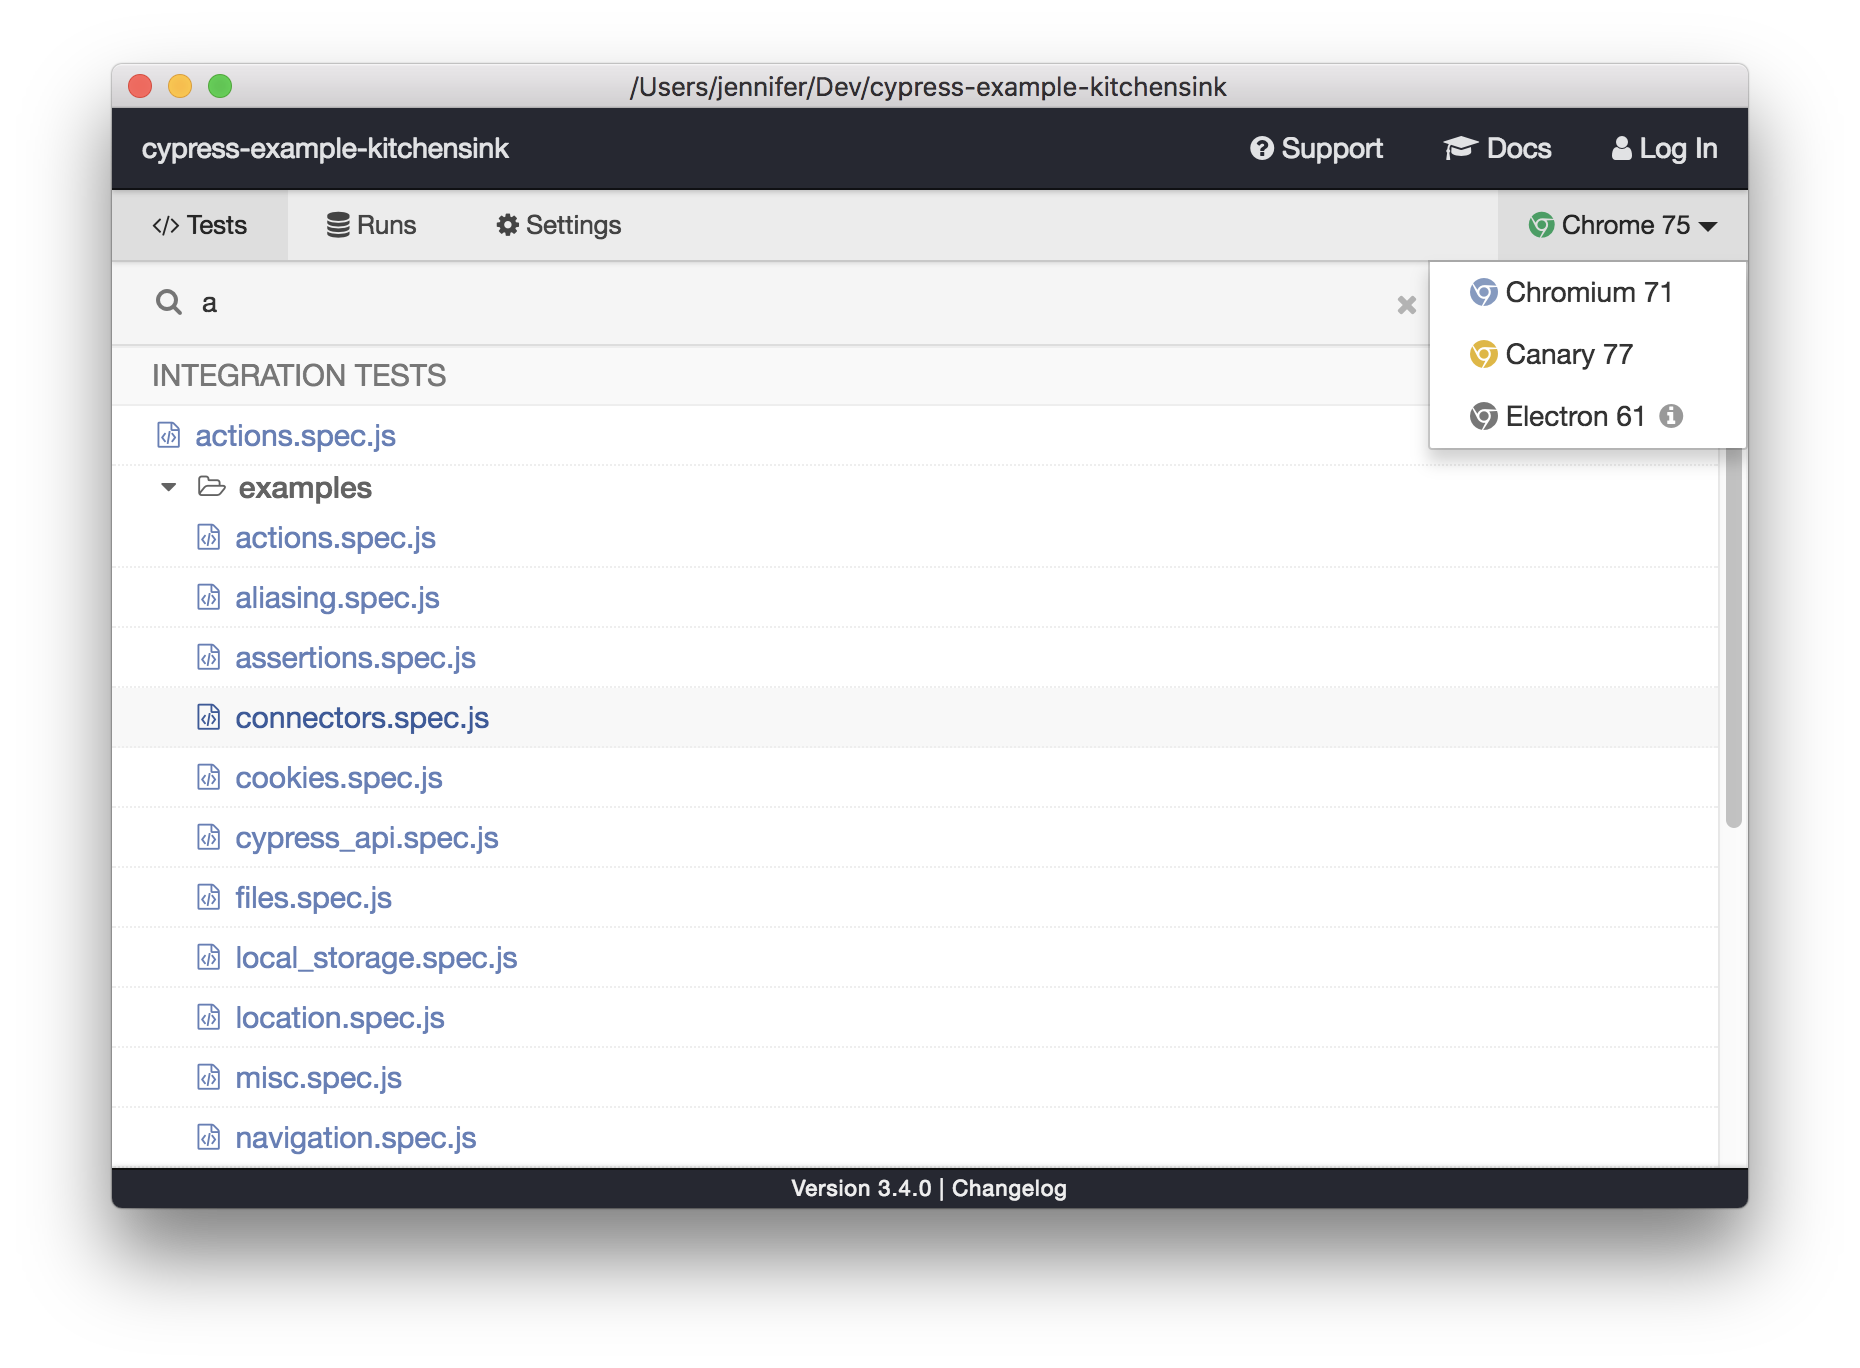The width and height of the screenshot is (1860, 1368).
Task: Open the Settings tab
Action: (x=558, y=225)
